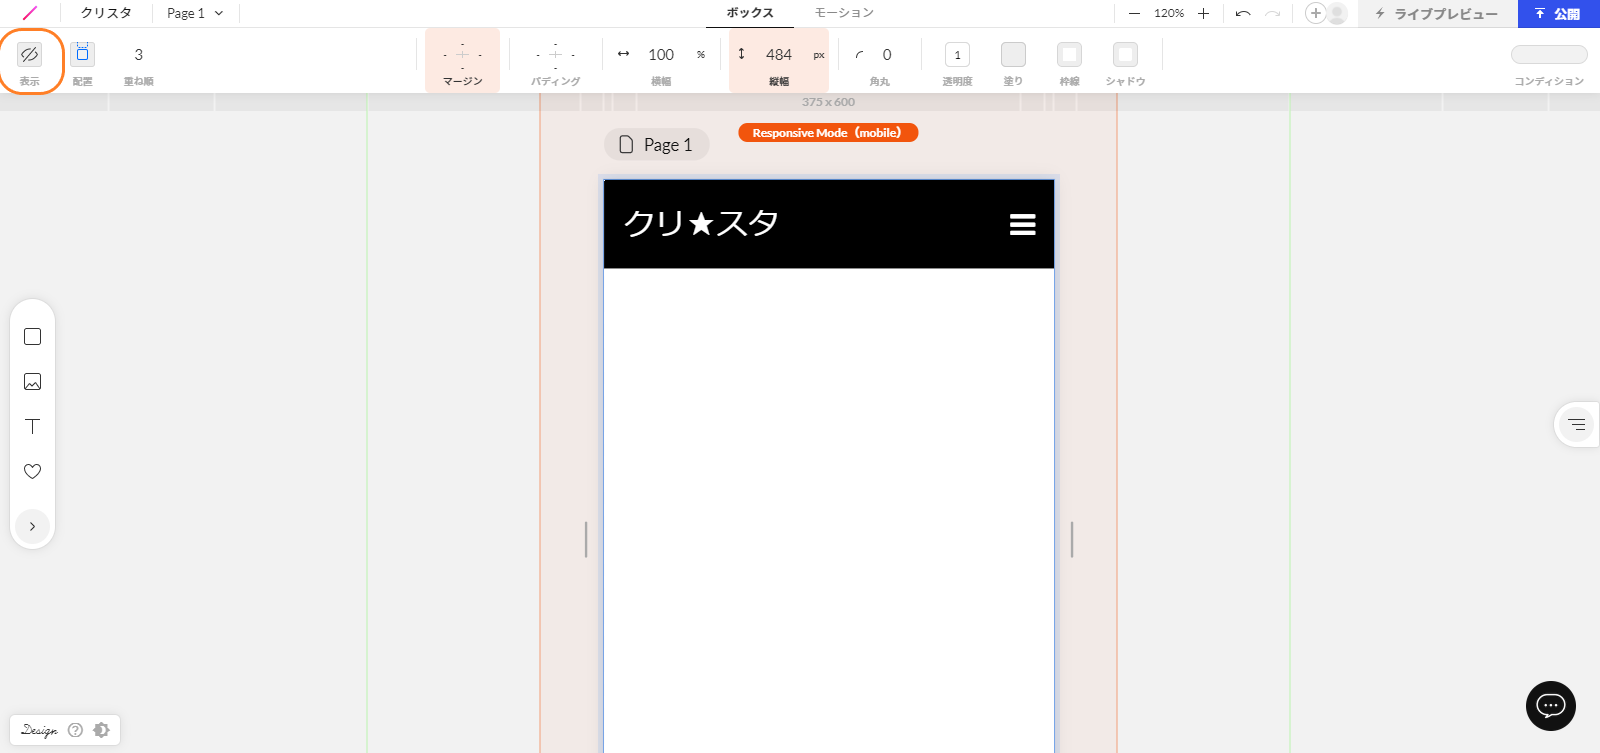
Task: Open the user avatar icon
Action: coord(1337,13)
